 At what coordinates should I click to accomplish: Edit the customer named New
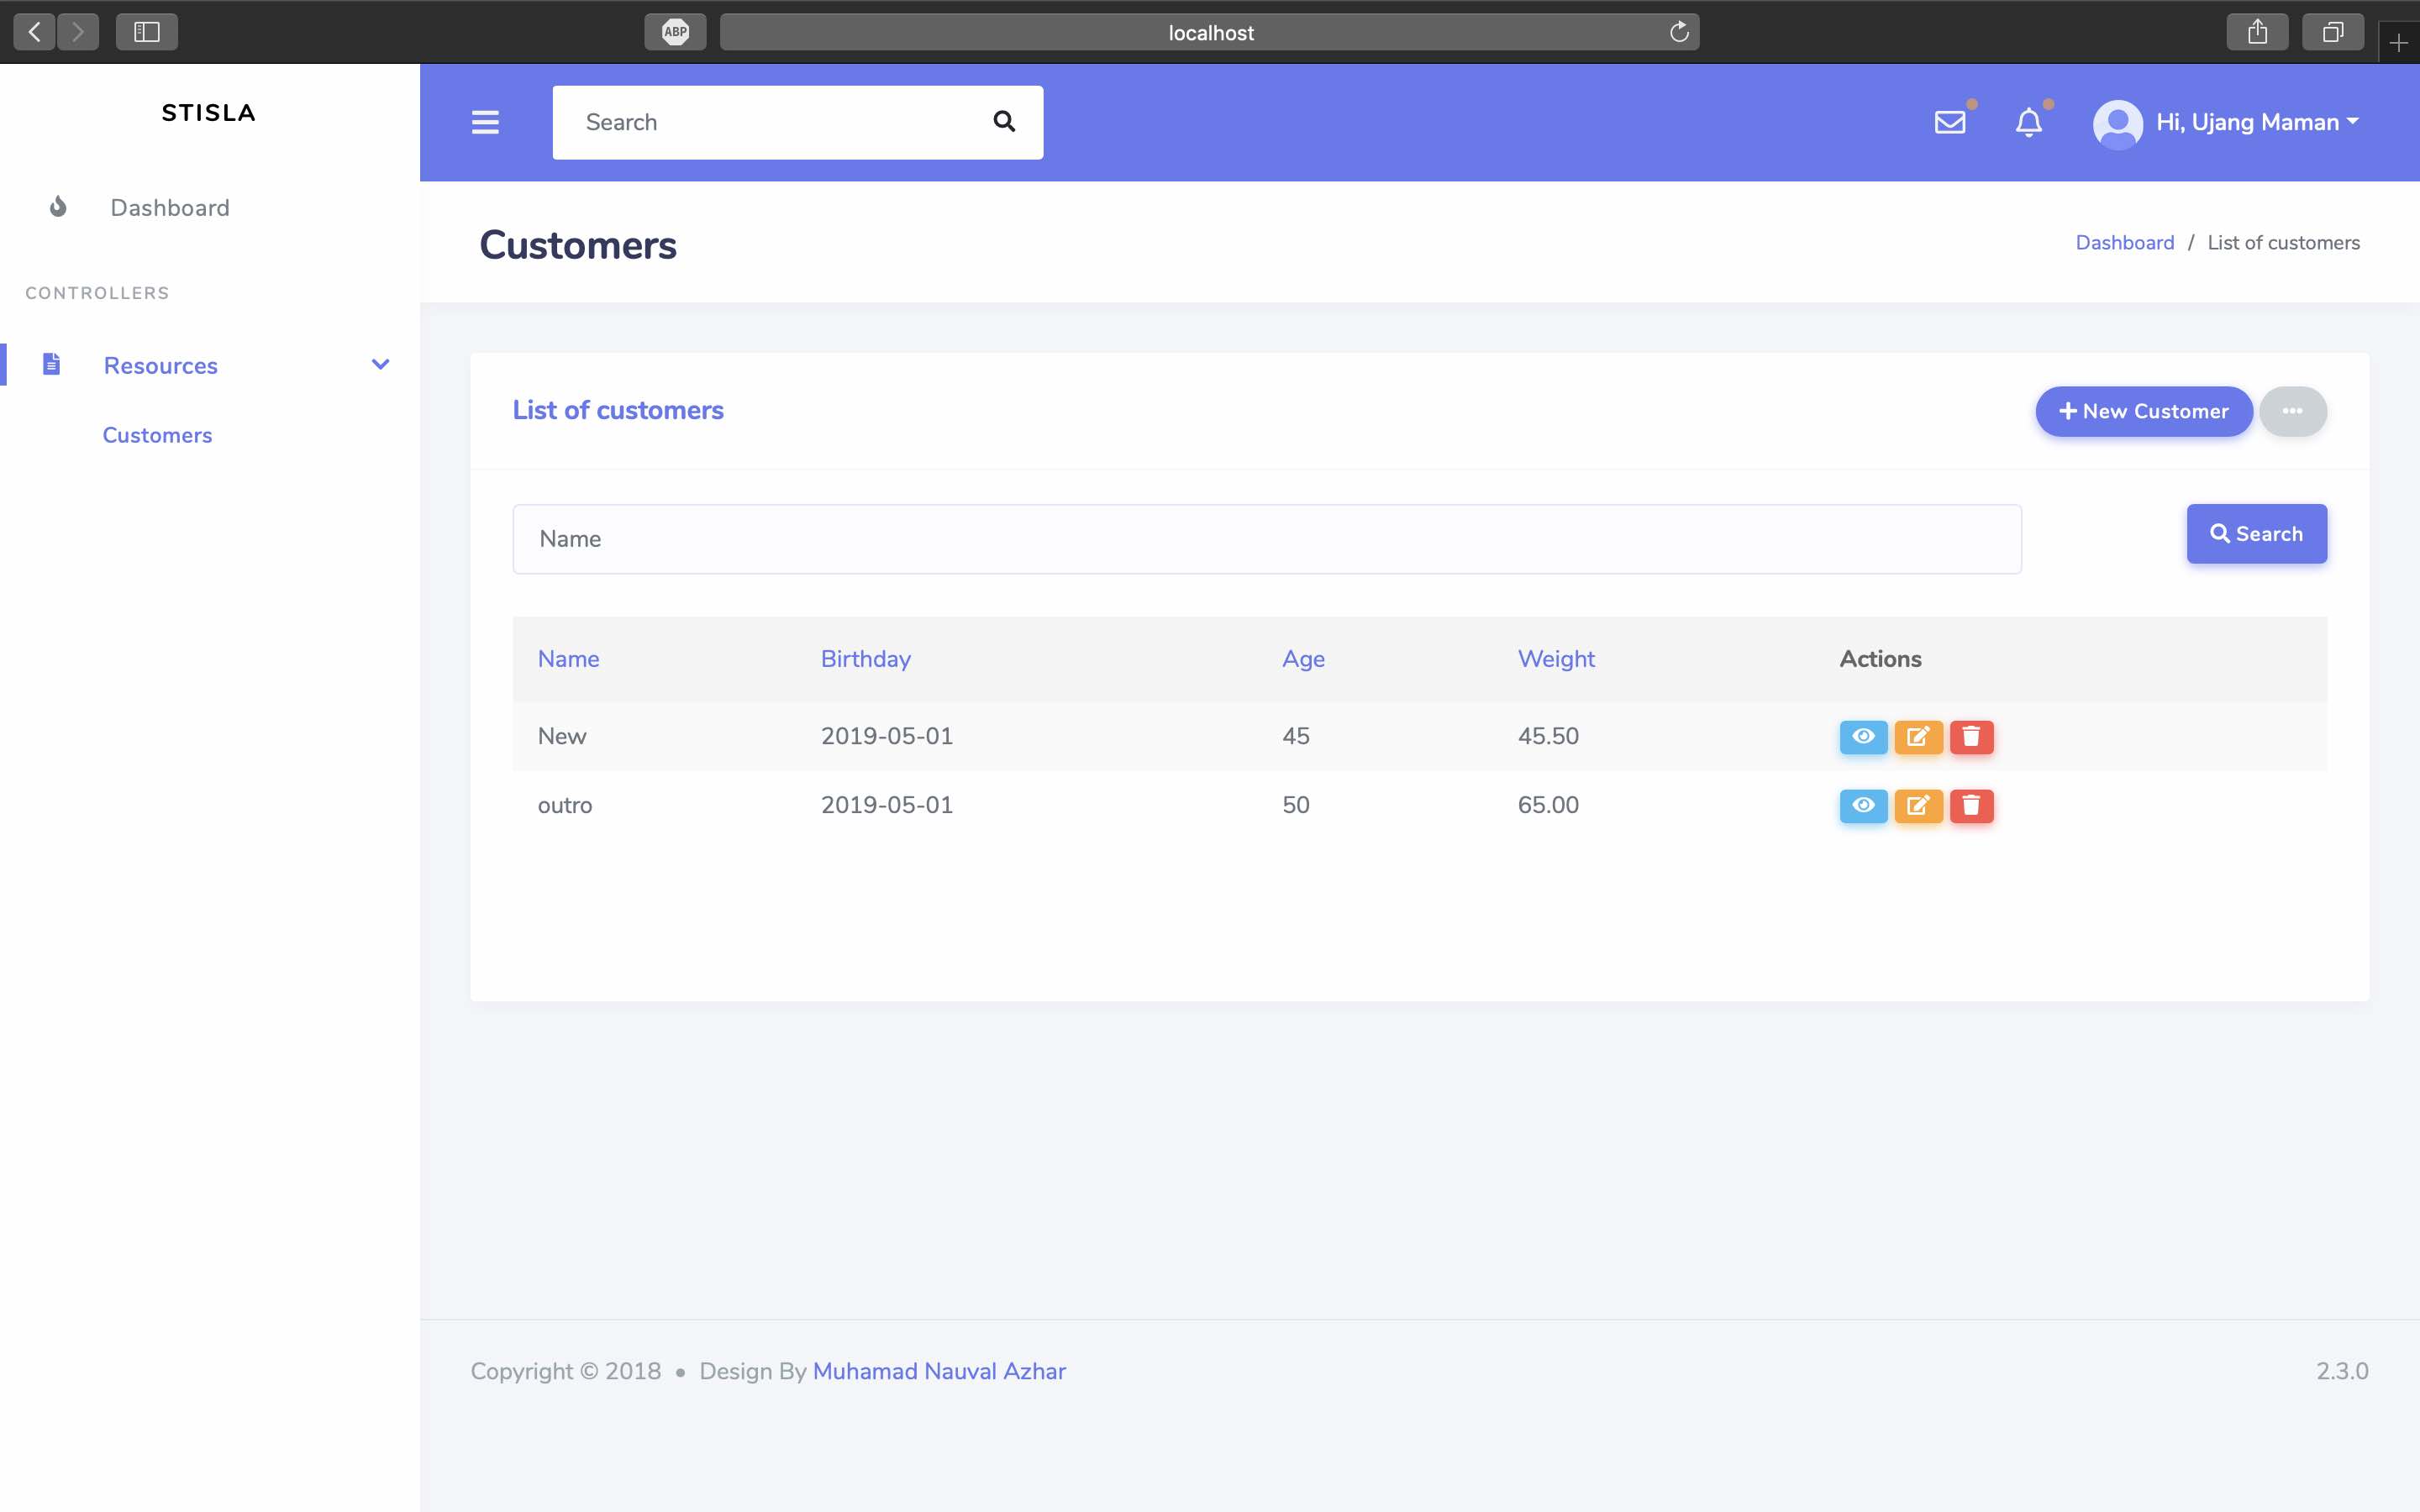click(x=1917, y=737)
